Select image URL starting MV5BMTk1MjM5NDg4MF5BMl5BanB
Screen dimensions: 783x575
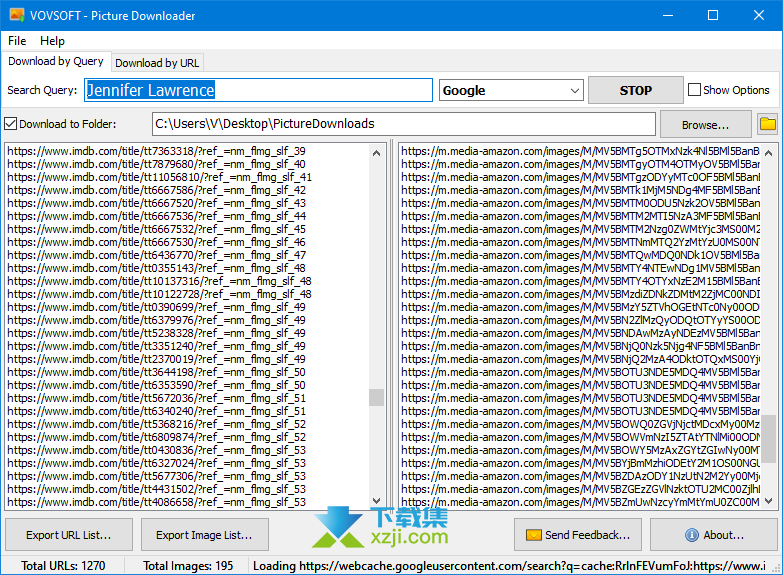point(580,190)
